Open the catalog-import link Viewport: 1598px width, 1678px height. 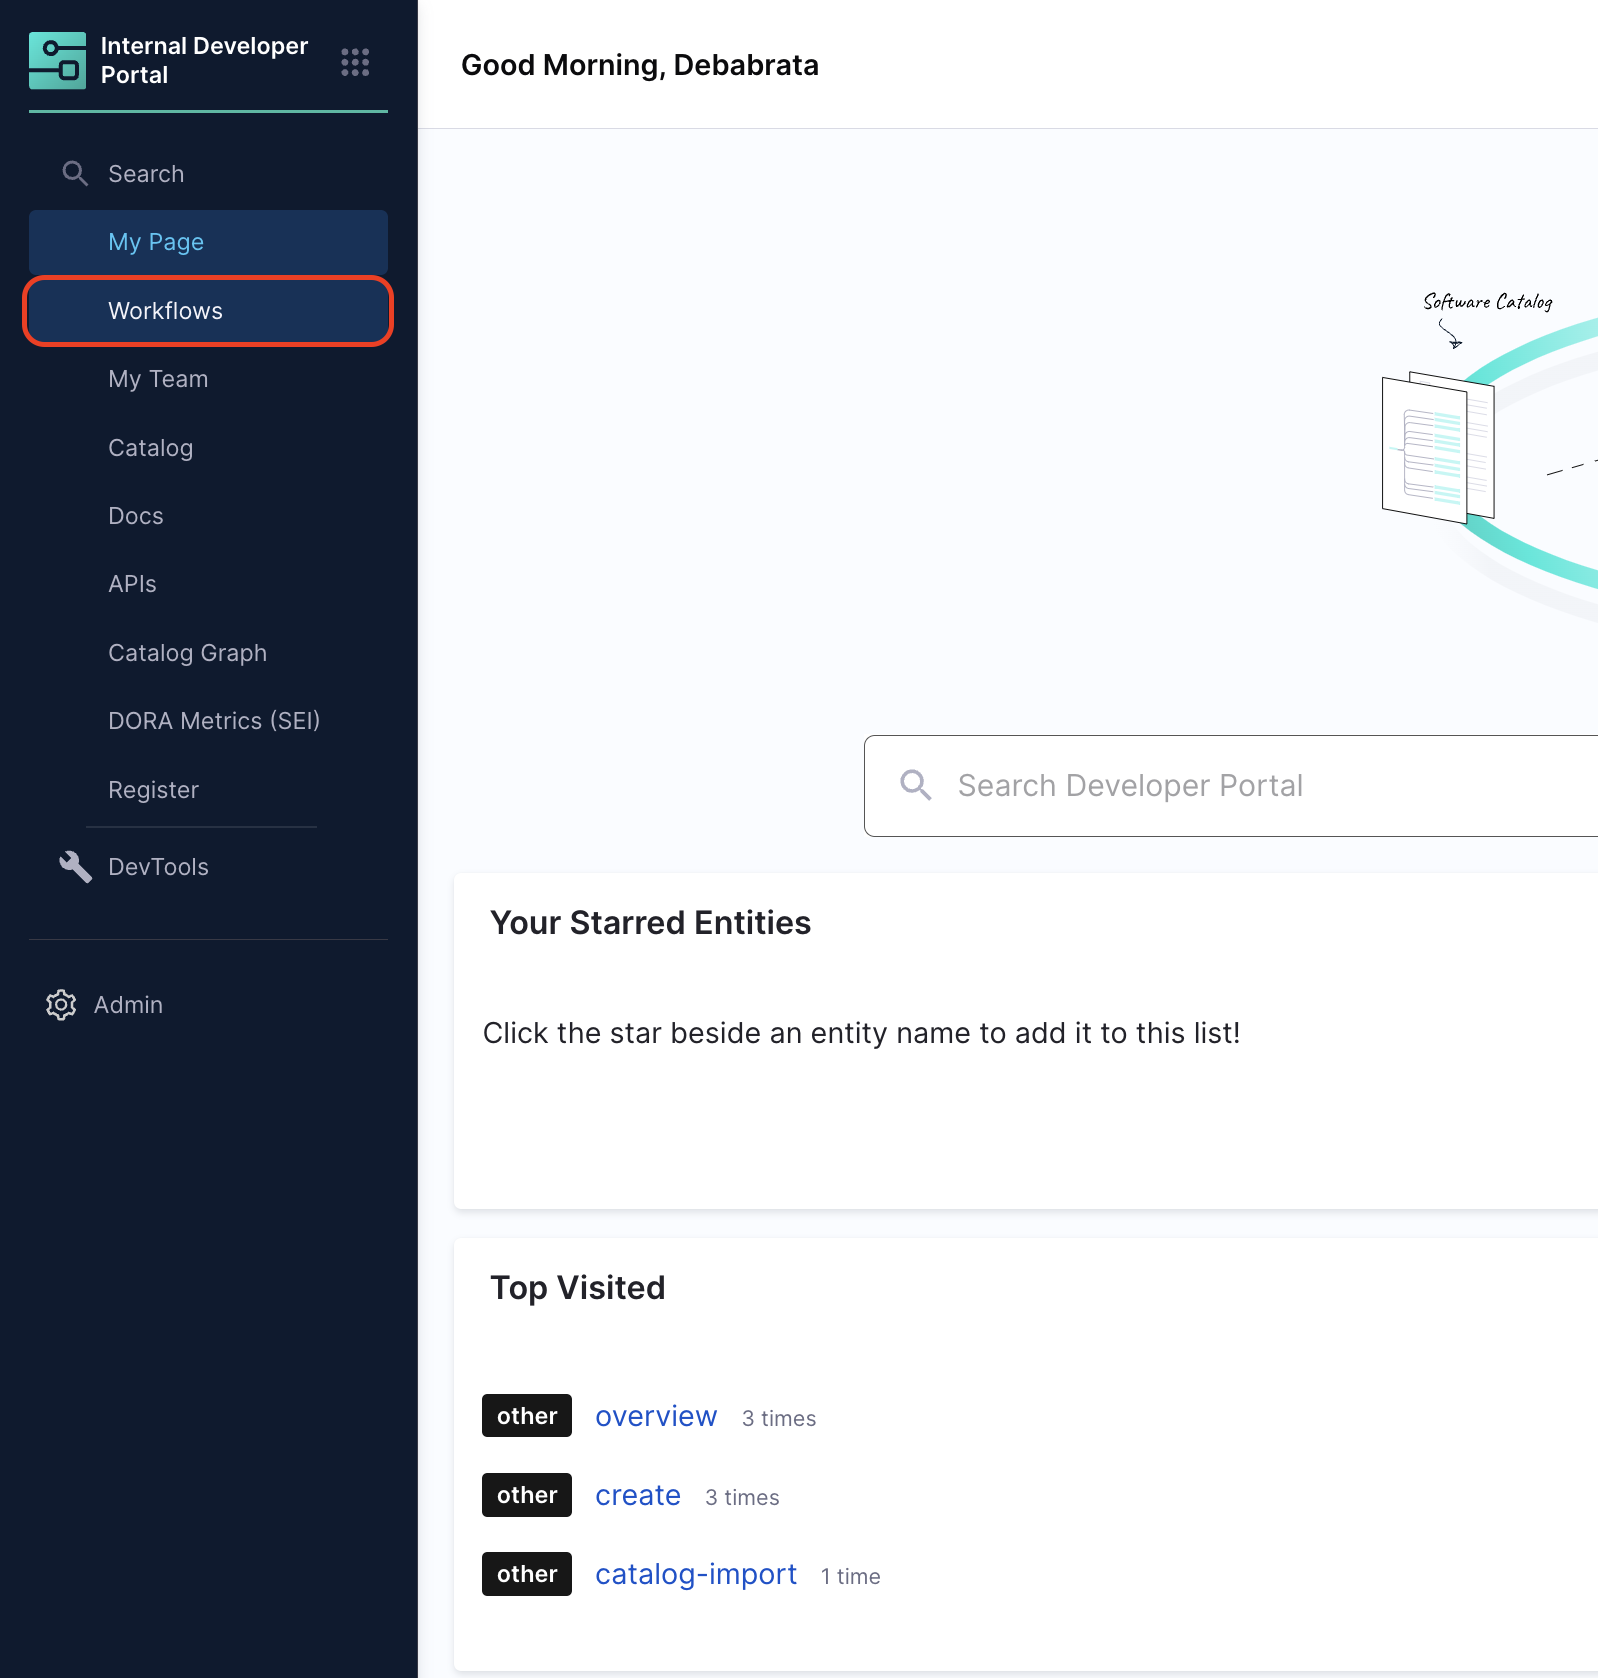(x=696, y=1574)
